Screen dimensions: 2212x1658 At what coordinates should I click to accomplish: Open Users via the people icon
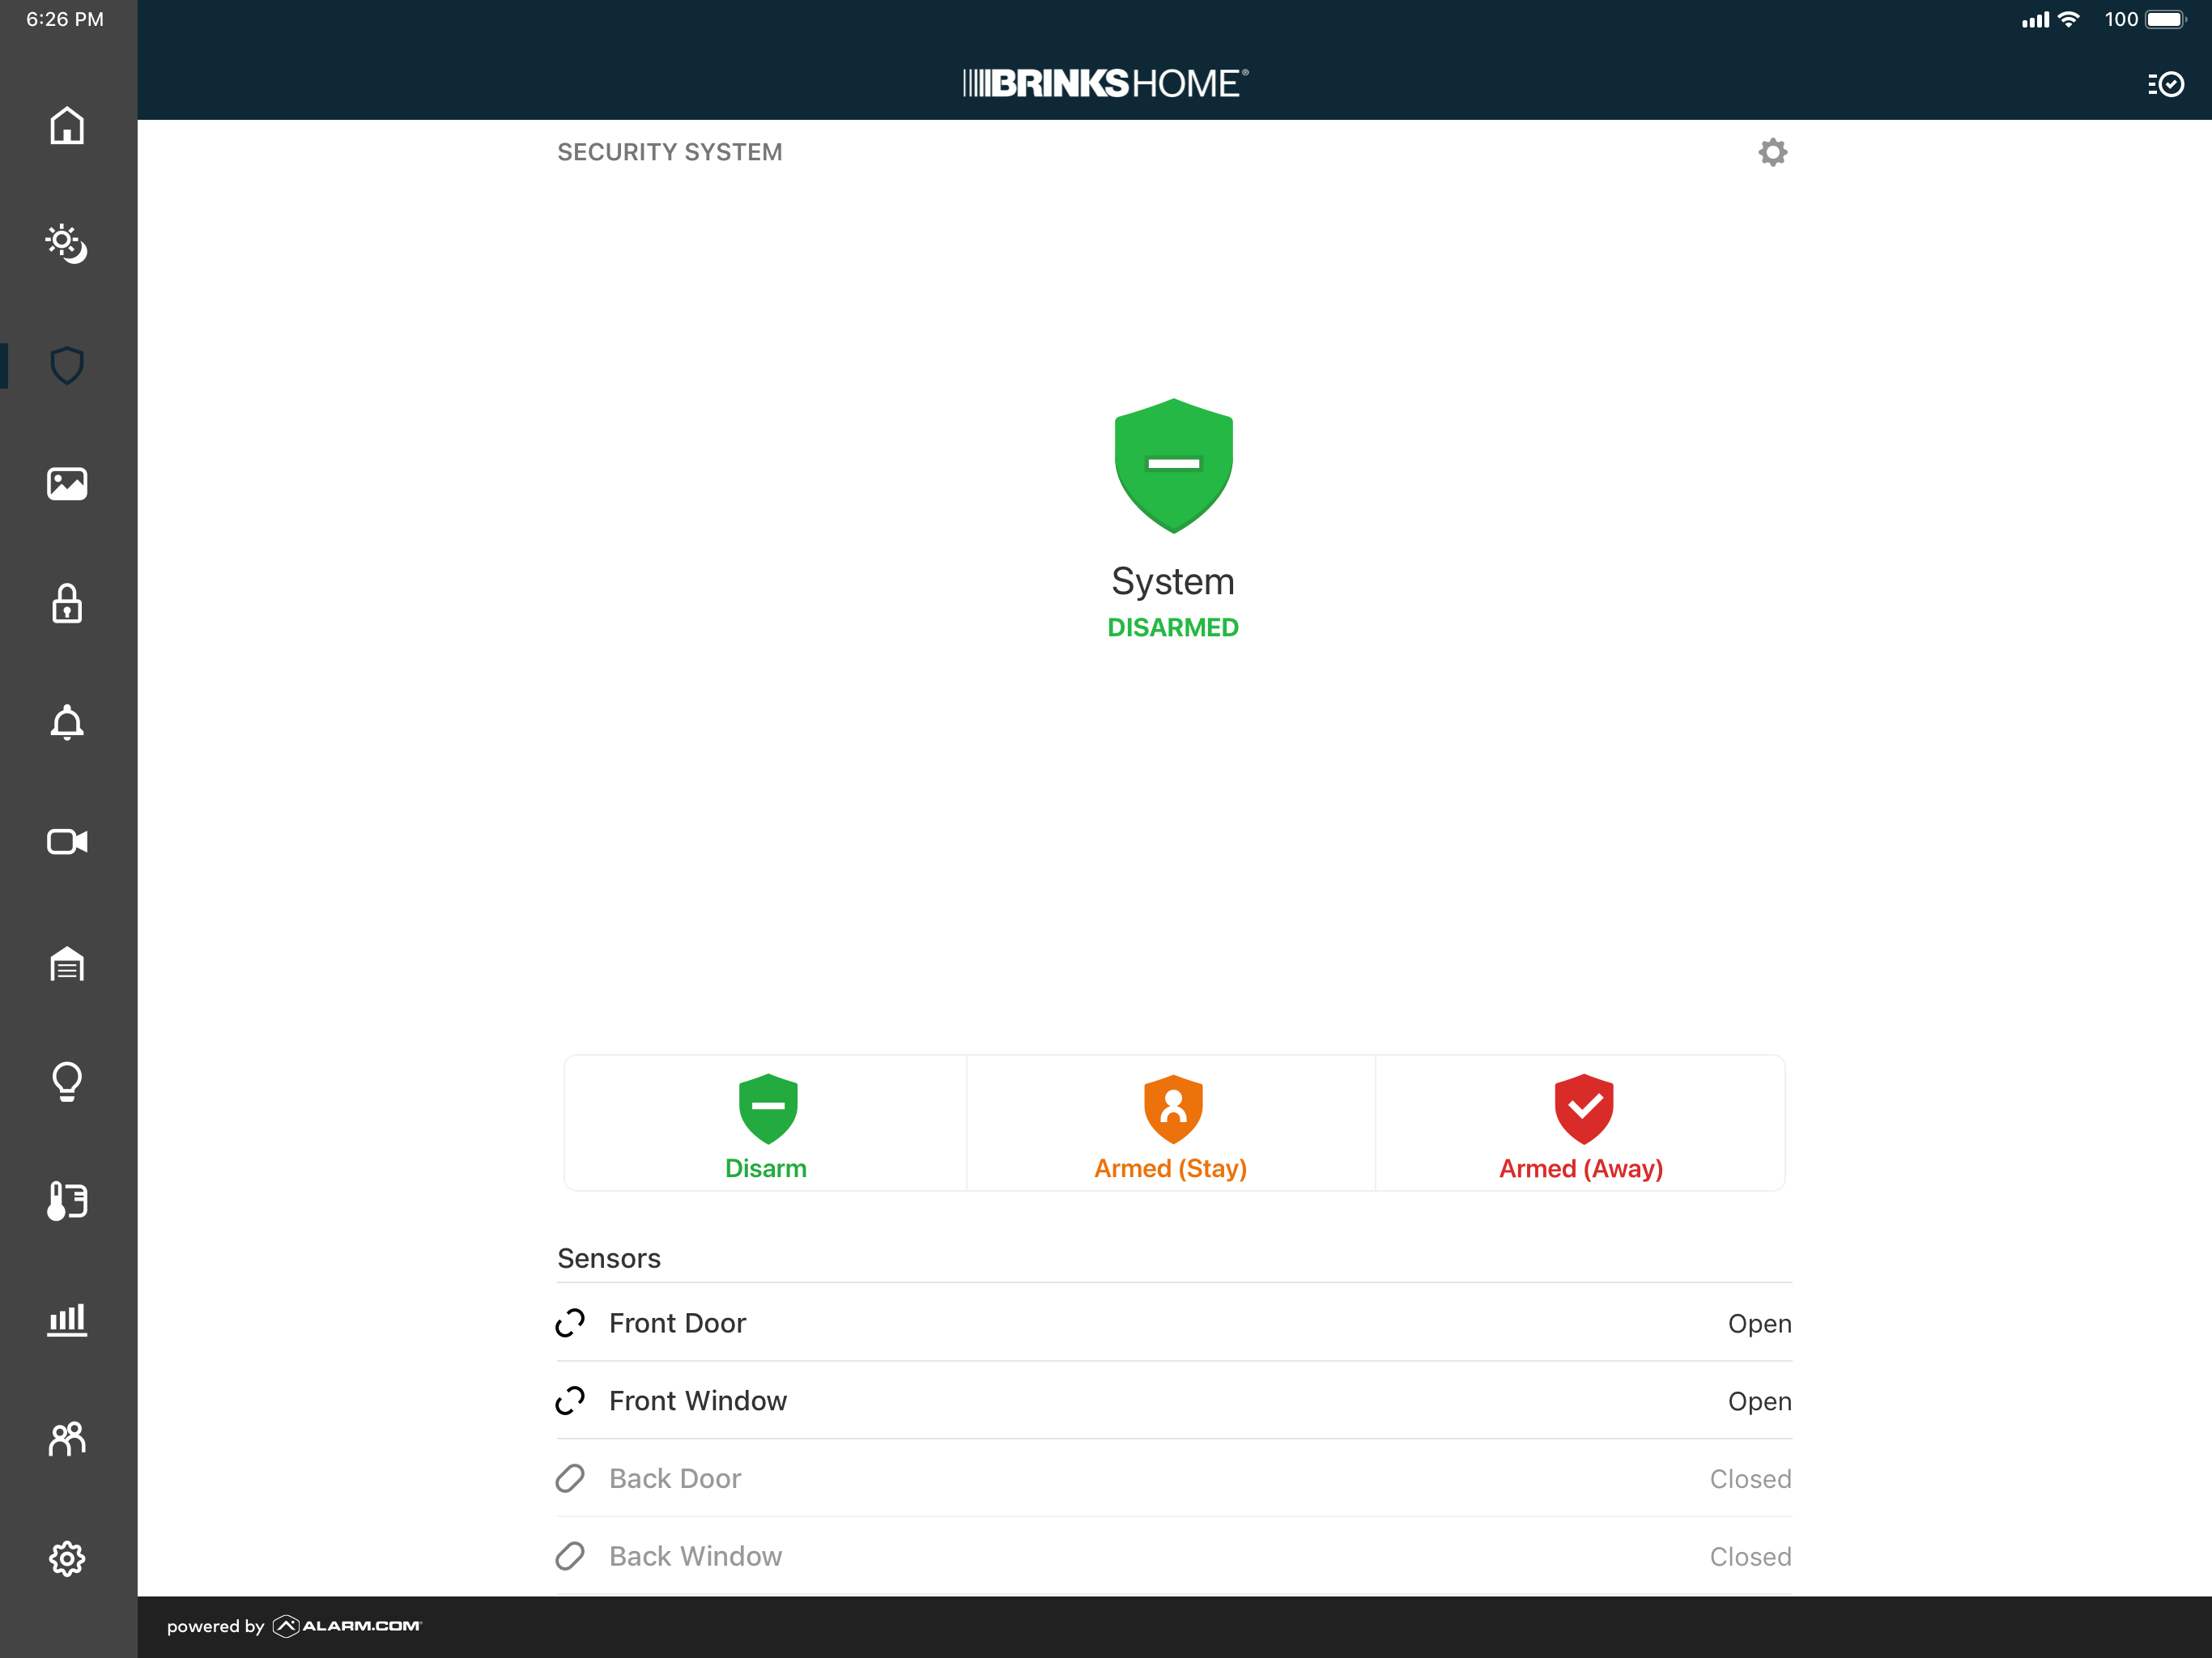[x=66, y=1440]
